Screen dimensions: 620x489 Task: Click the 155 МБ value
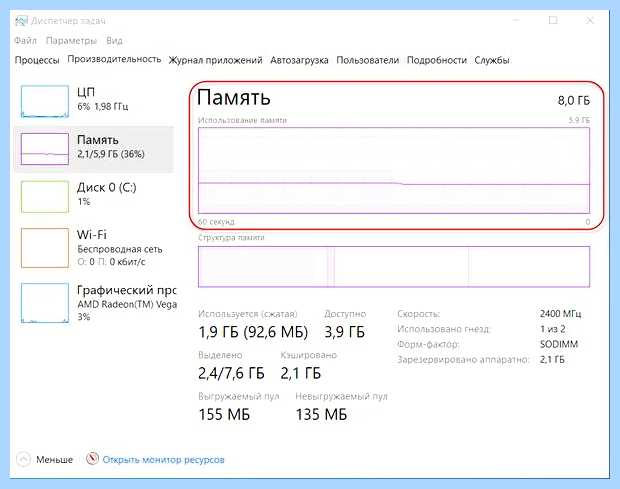(224, 414)
